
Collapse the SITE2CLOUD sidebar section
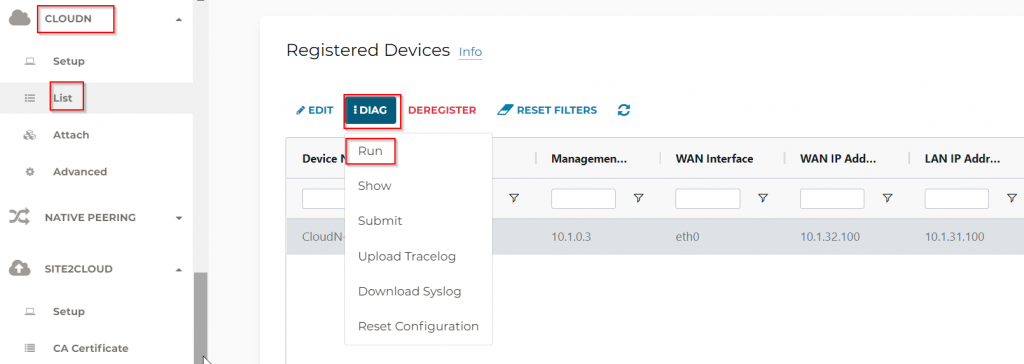pos(179,269)
